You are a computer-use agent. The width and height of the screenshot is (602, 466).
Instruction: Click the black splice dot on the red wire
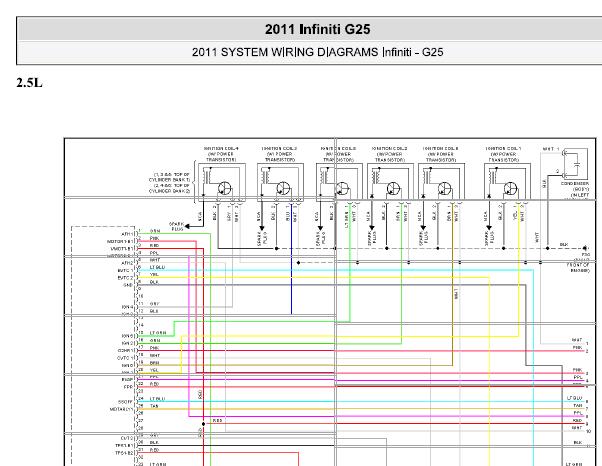(203, 424)
